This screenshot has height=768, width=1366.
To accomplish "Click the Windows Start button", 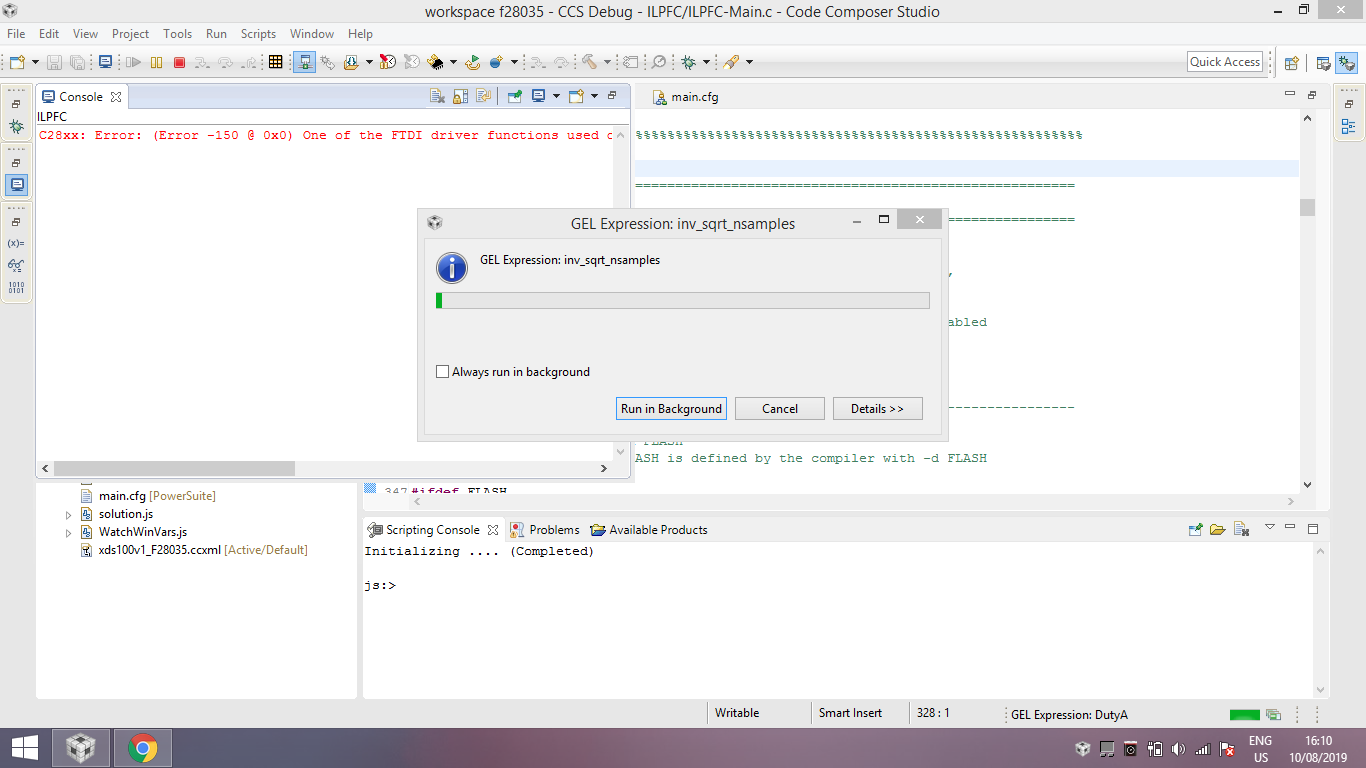I will pyautogui.click(x=24, y=748).
